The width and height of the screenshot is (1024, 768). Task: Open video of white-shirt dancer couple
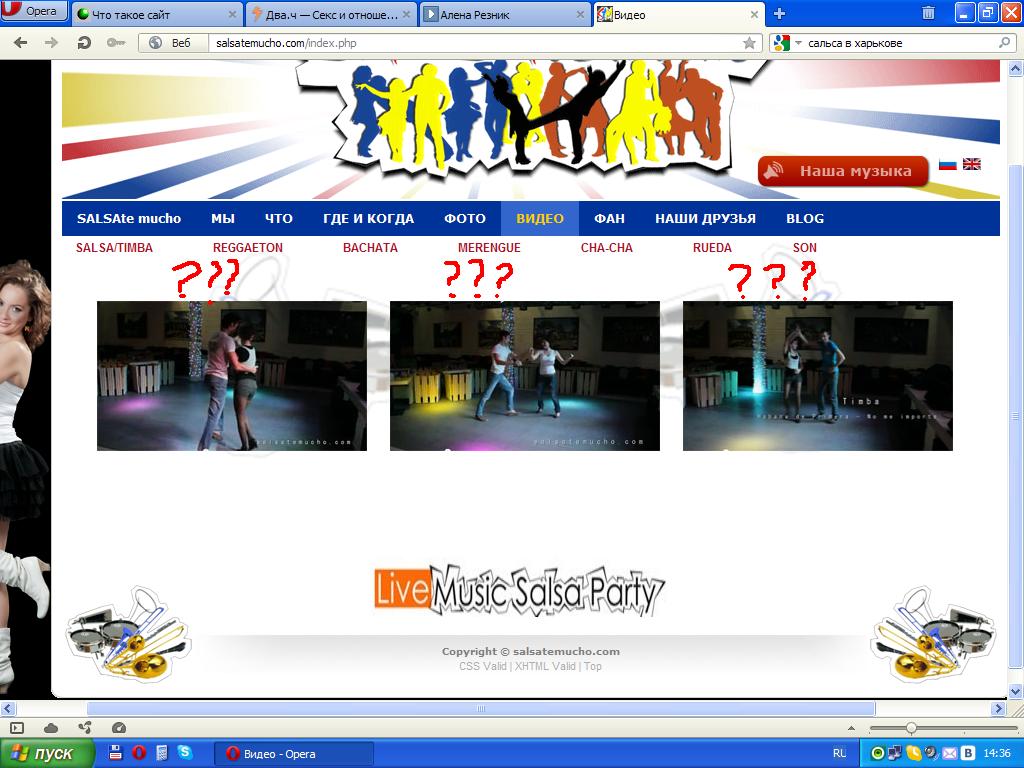pyautogui.click(x=524, y=376)
